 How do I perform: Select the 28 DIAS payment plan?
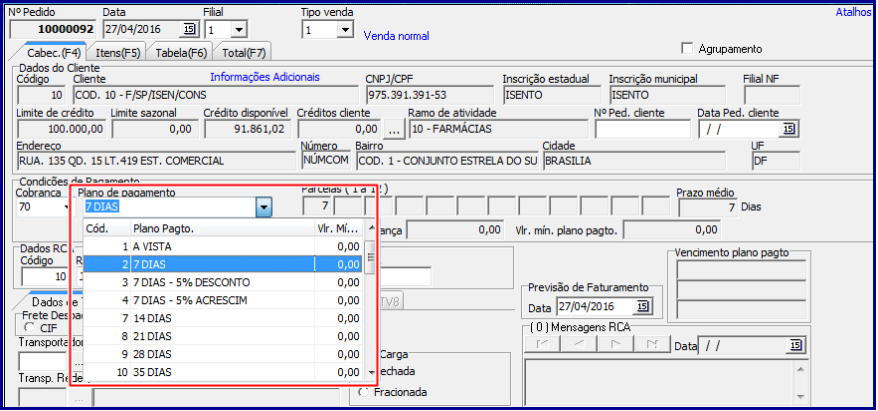pos(223,354)
